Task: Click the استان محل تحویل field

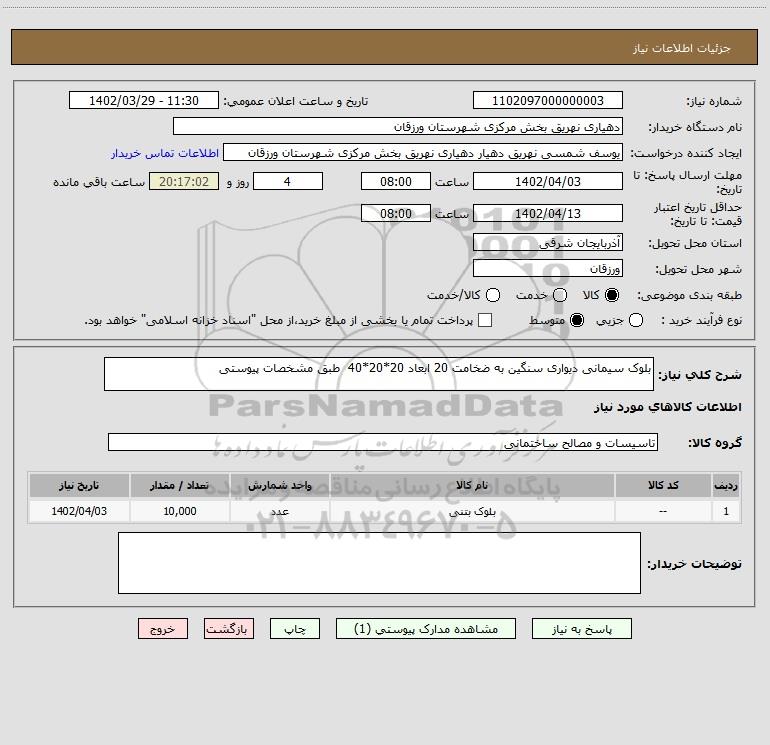Action: (547, 243)
